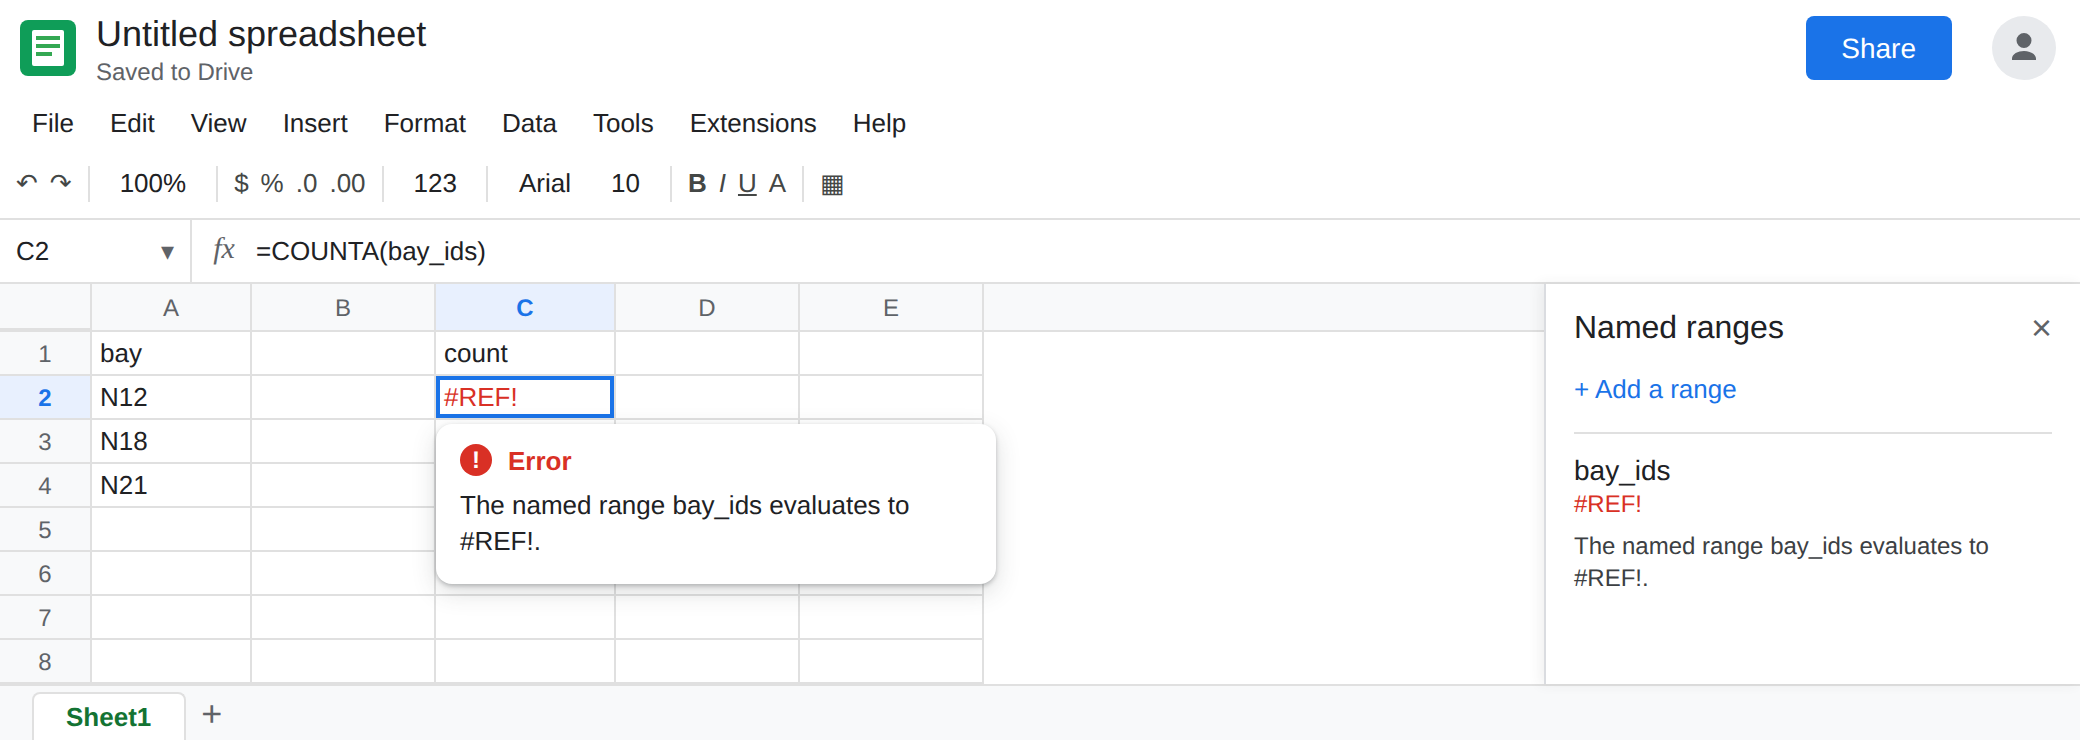Click the borders grid icon
2080x740 pixels.
coord(832,184)
